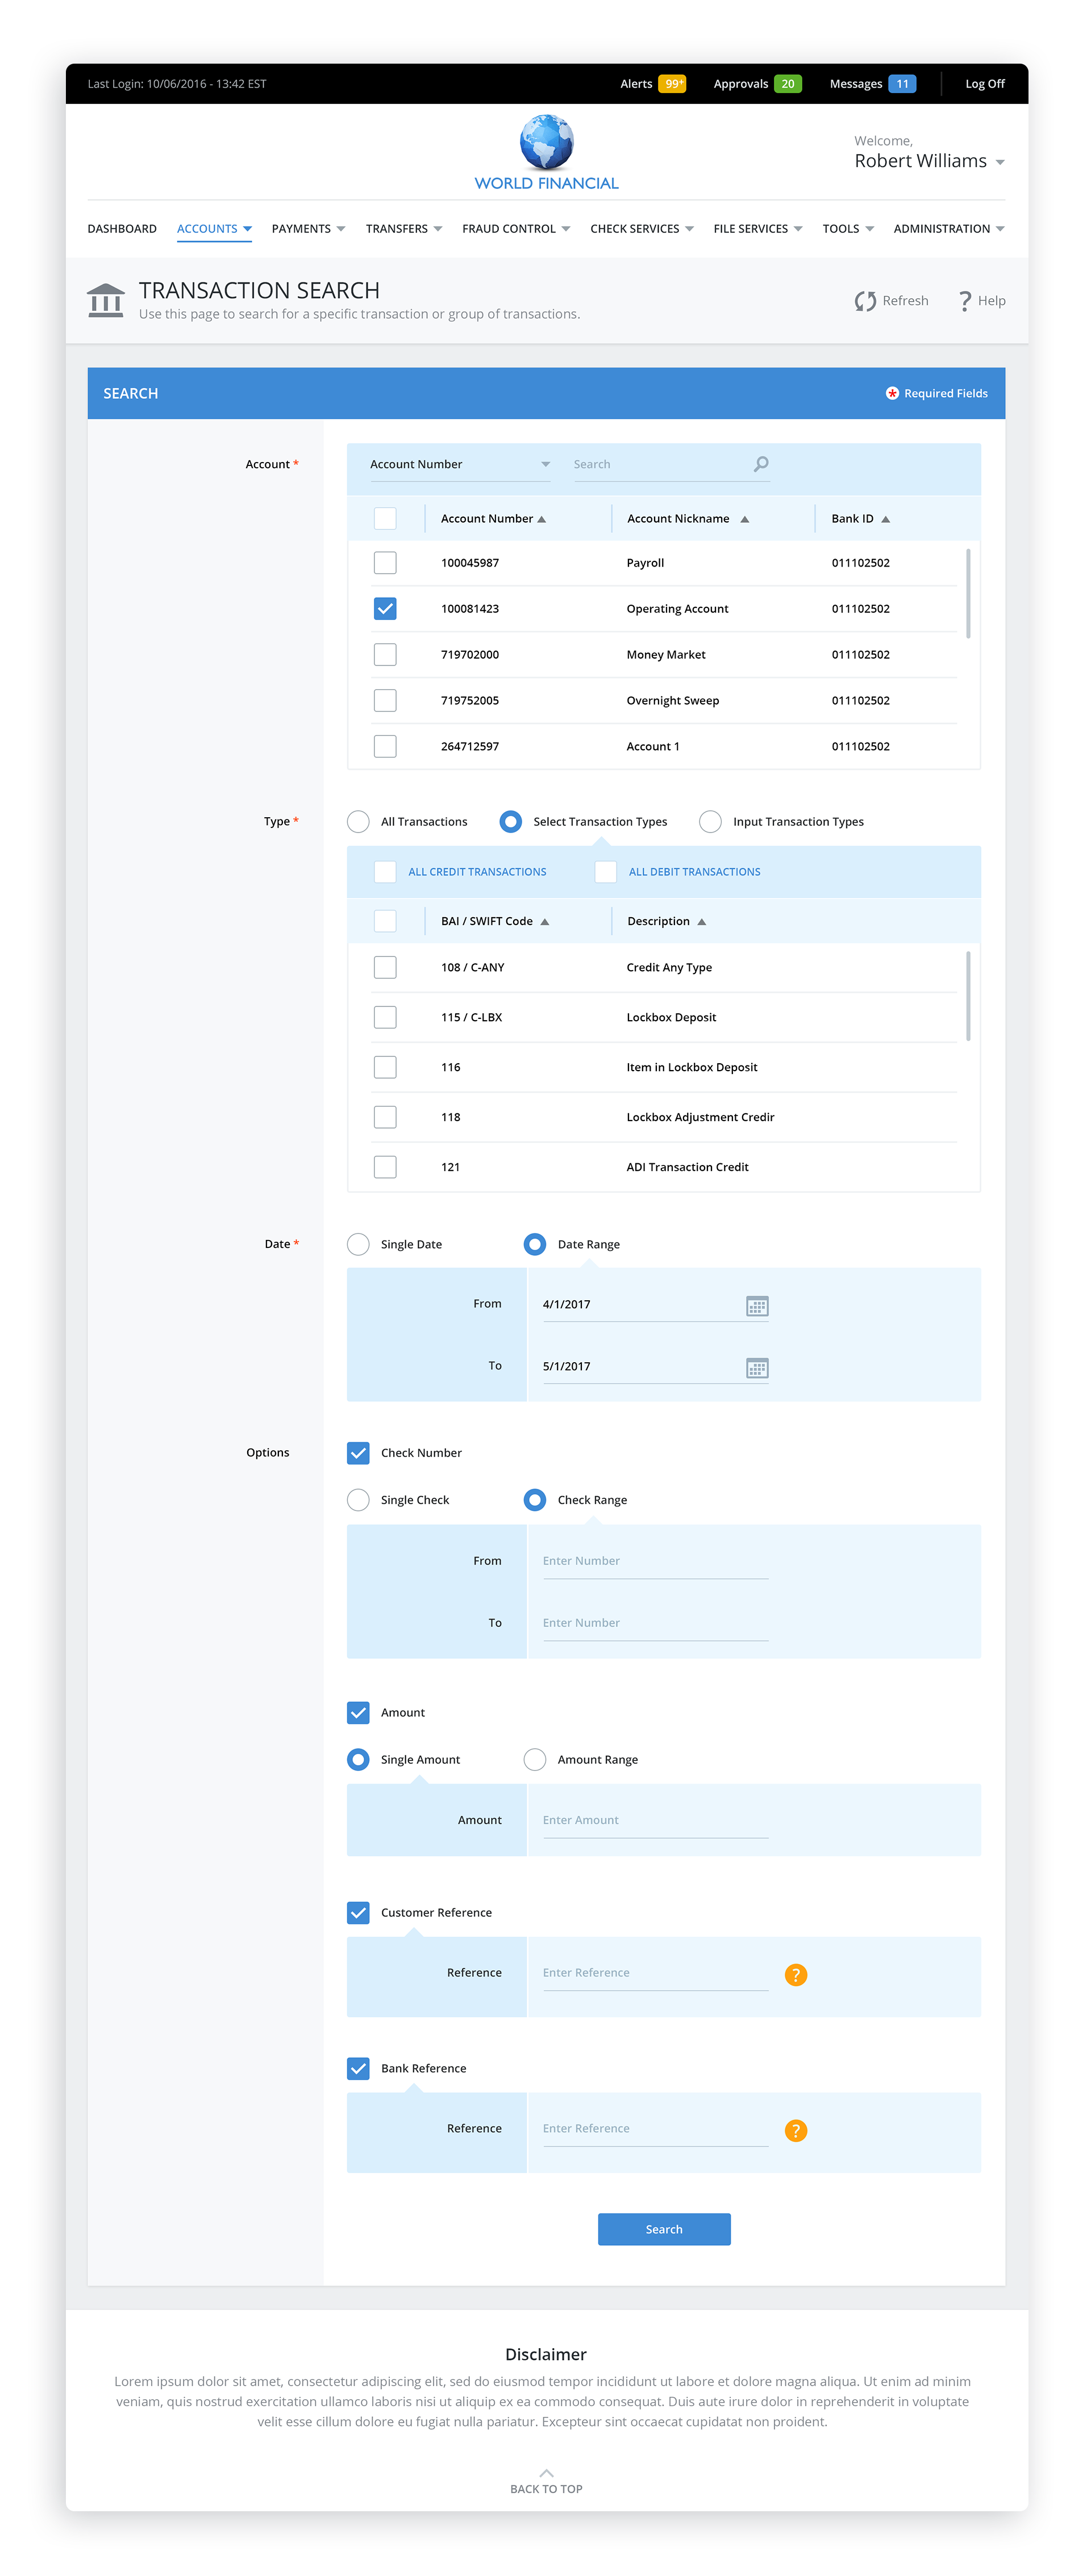This screenshot has height=2576, width=1091.
Task: Select All Transactions radio option
Action: [358, 822]
